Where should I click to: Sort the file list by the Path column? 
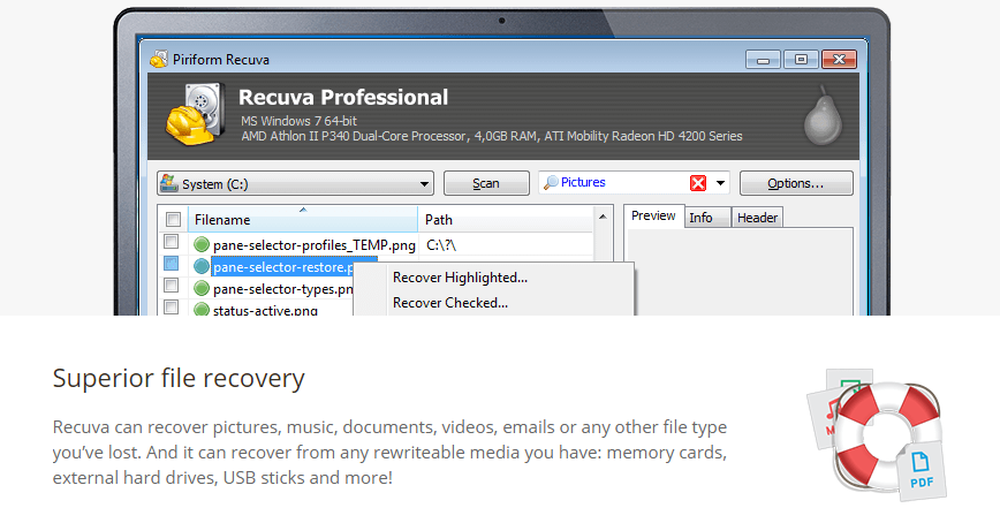pos(506,219)
